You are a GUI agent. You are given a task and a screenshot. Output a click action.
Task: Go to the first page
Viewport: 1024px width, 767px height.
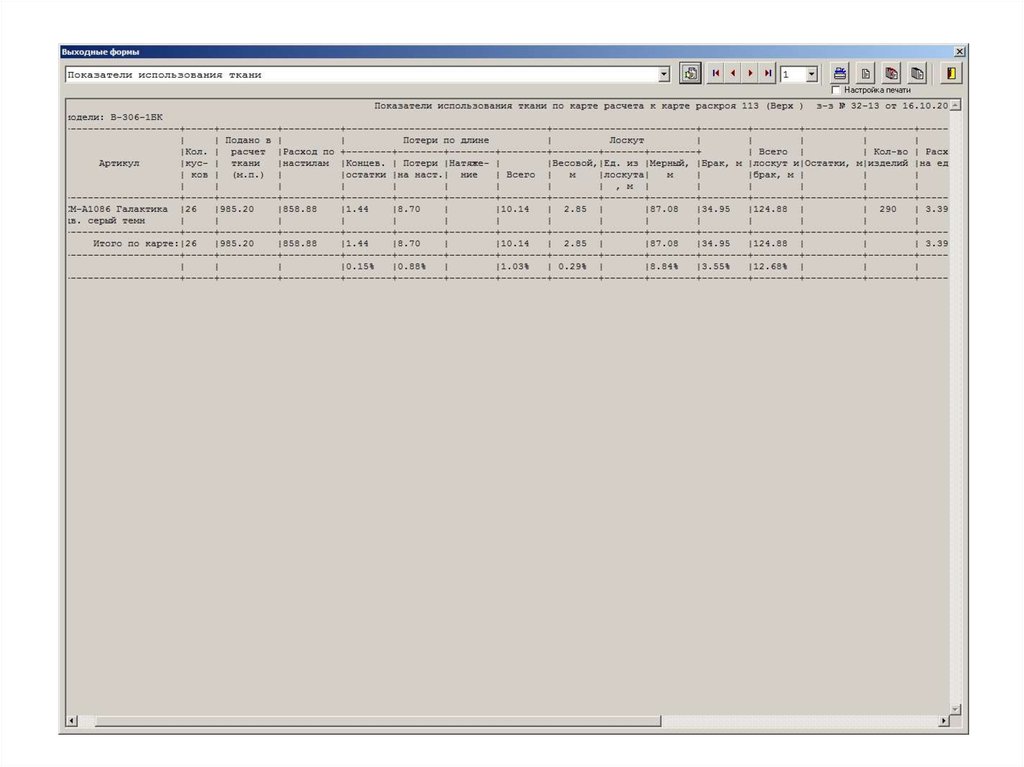[x=716, y=74]
